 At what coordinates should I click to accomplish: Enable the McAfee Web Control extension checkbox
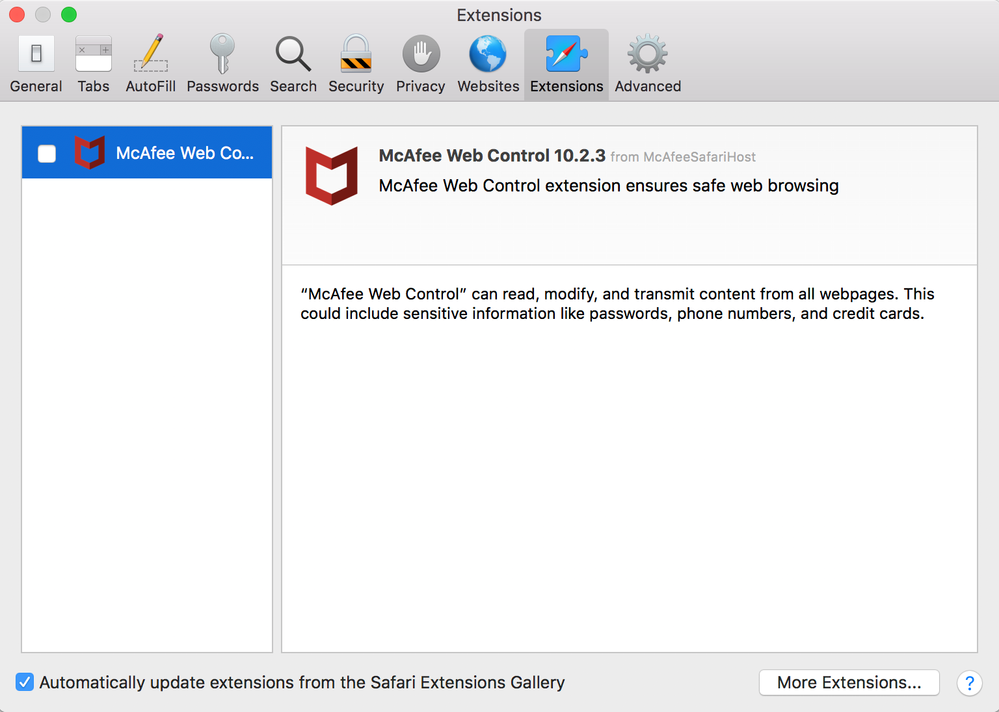tap(47, 153)
